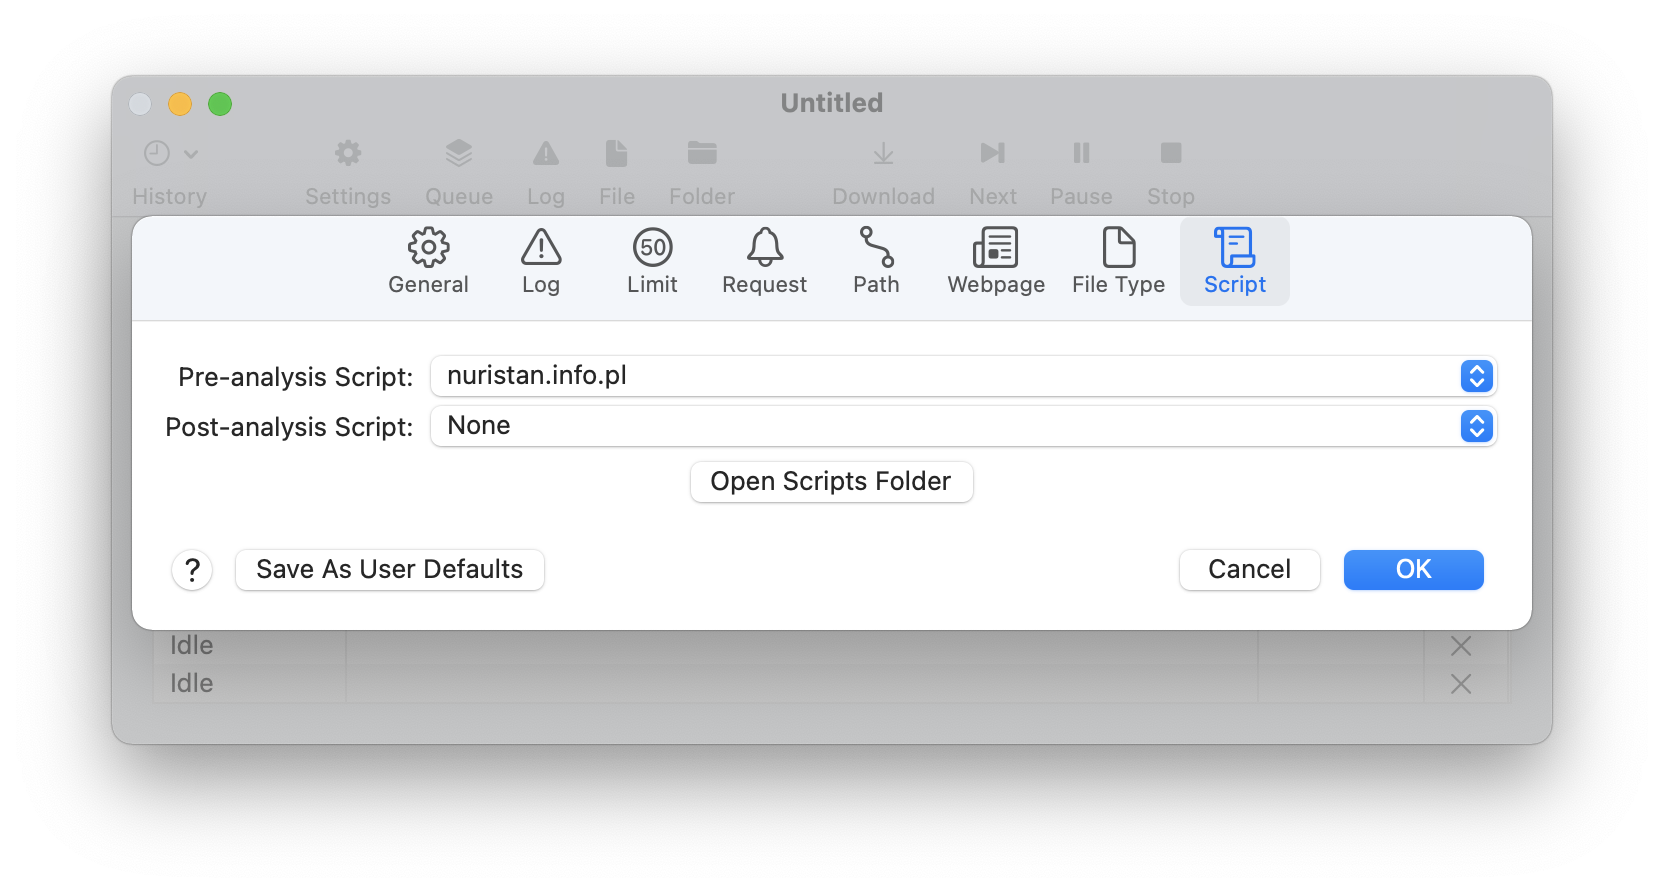Open the Limit settings pane
1664x892 pixels.
tap(652, 261)
